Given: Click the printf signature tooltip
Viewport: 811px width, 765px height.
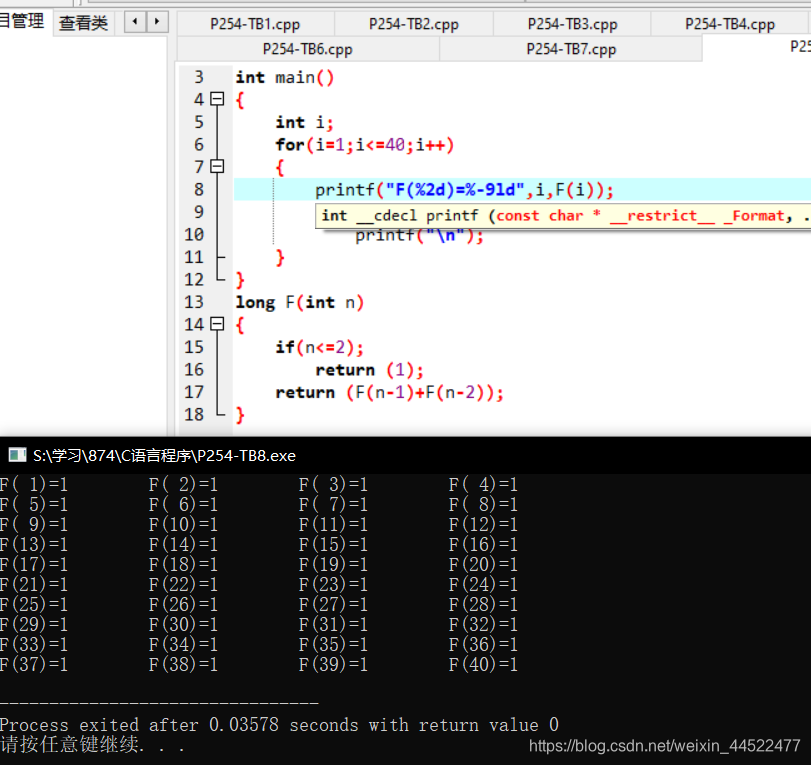Looking at the screenshot, I should 563,215.
